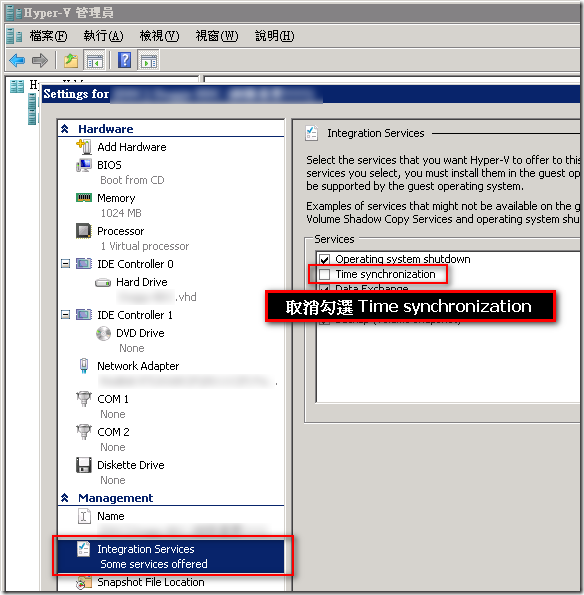Open the Help question mark icon
The width and height of the screenshot is (584, 595).
click(124, 60)
